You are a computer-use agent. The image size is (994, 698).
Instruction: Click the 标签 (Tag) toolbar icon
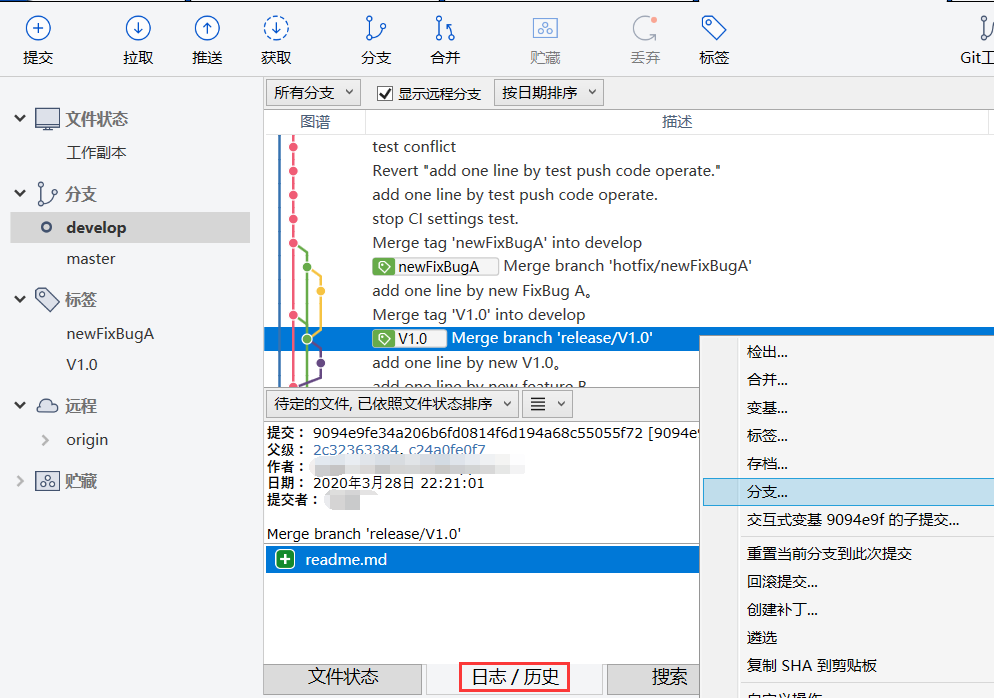tap(714, 29)
